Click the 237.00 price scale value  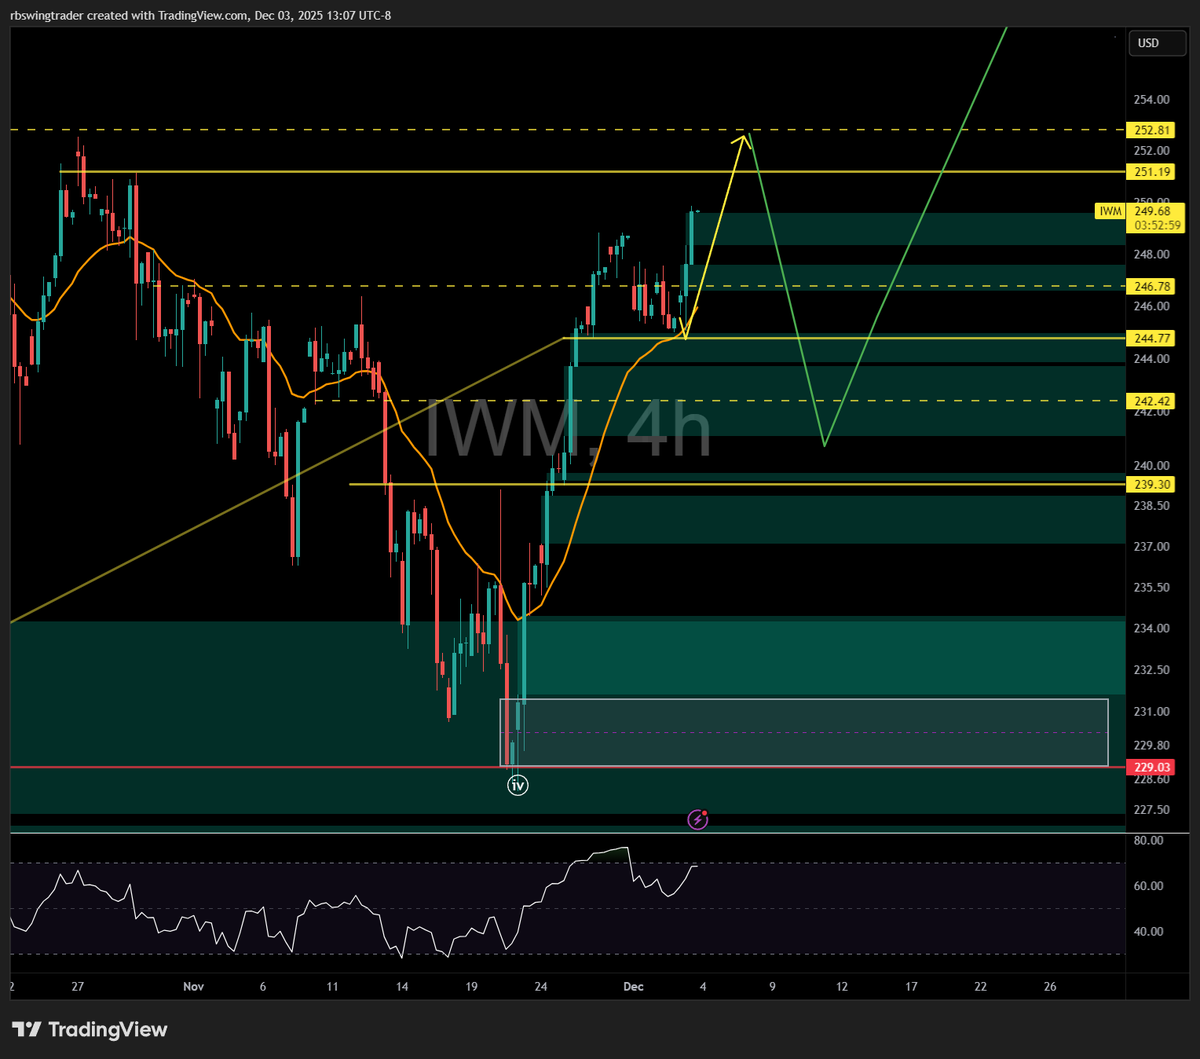pyautogui.click(x=1151, y=547)
